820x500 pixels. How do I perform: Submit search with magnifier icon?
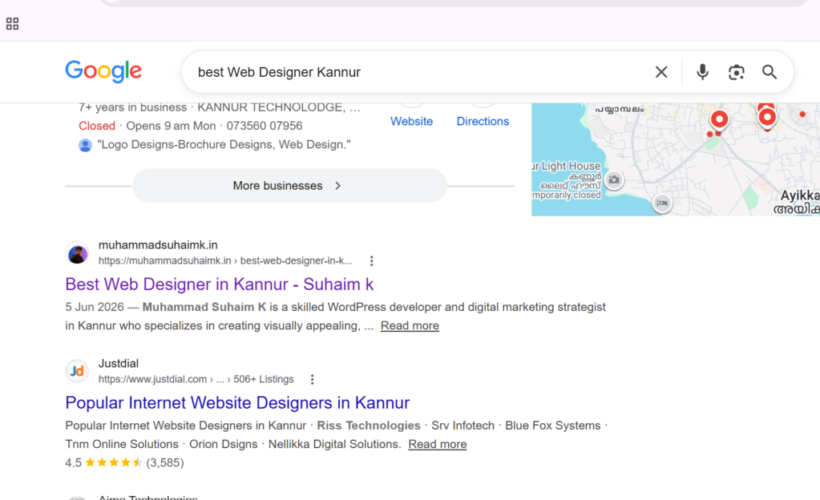coord(769,72)
